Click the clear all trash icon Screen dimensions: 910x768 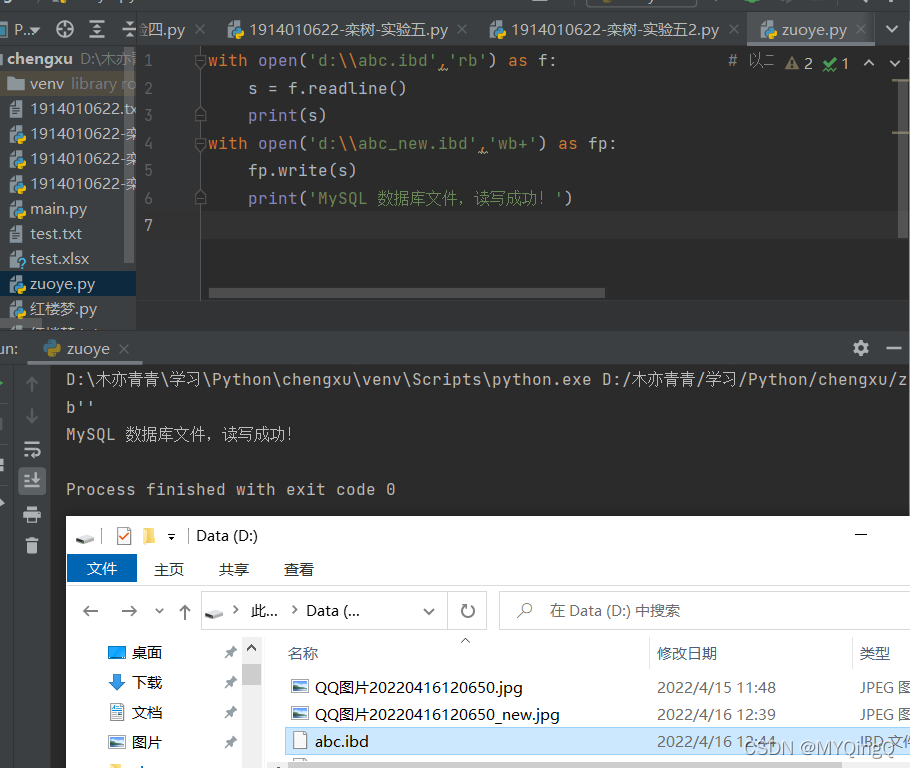(x=32, y=546)
